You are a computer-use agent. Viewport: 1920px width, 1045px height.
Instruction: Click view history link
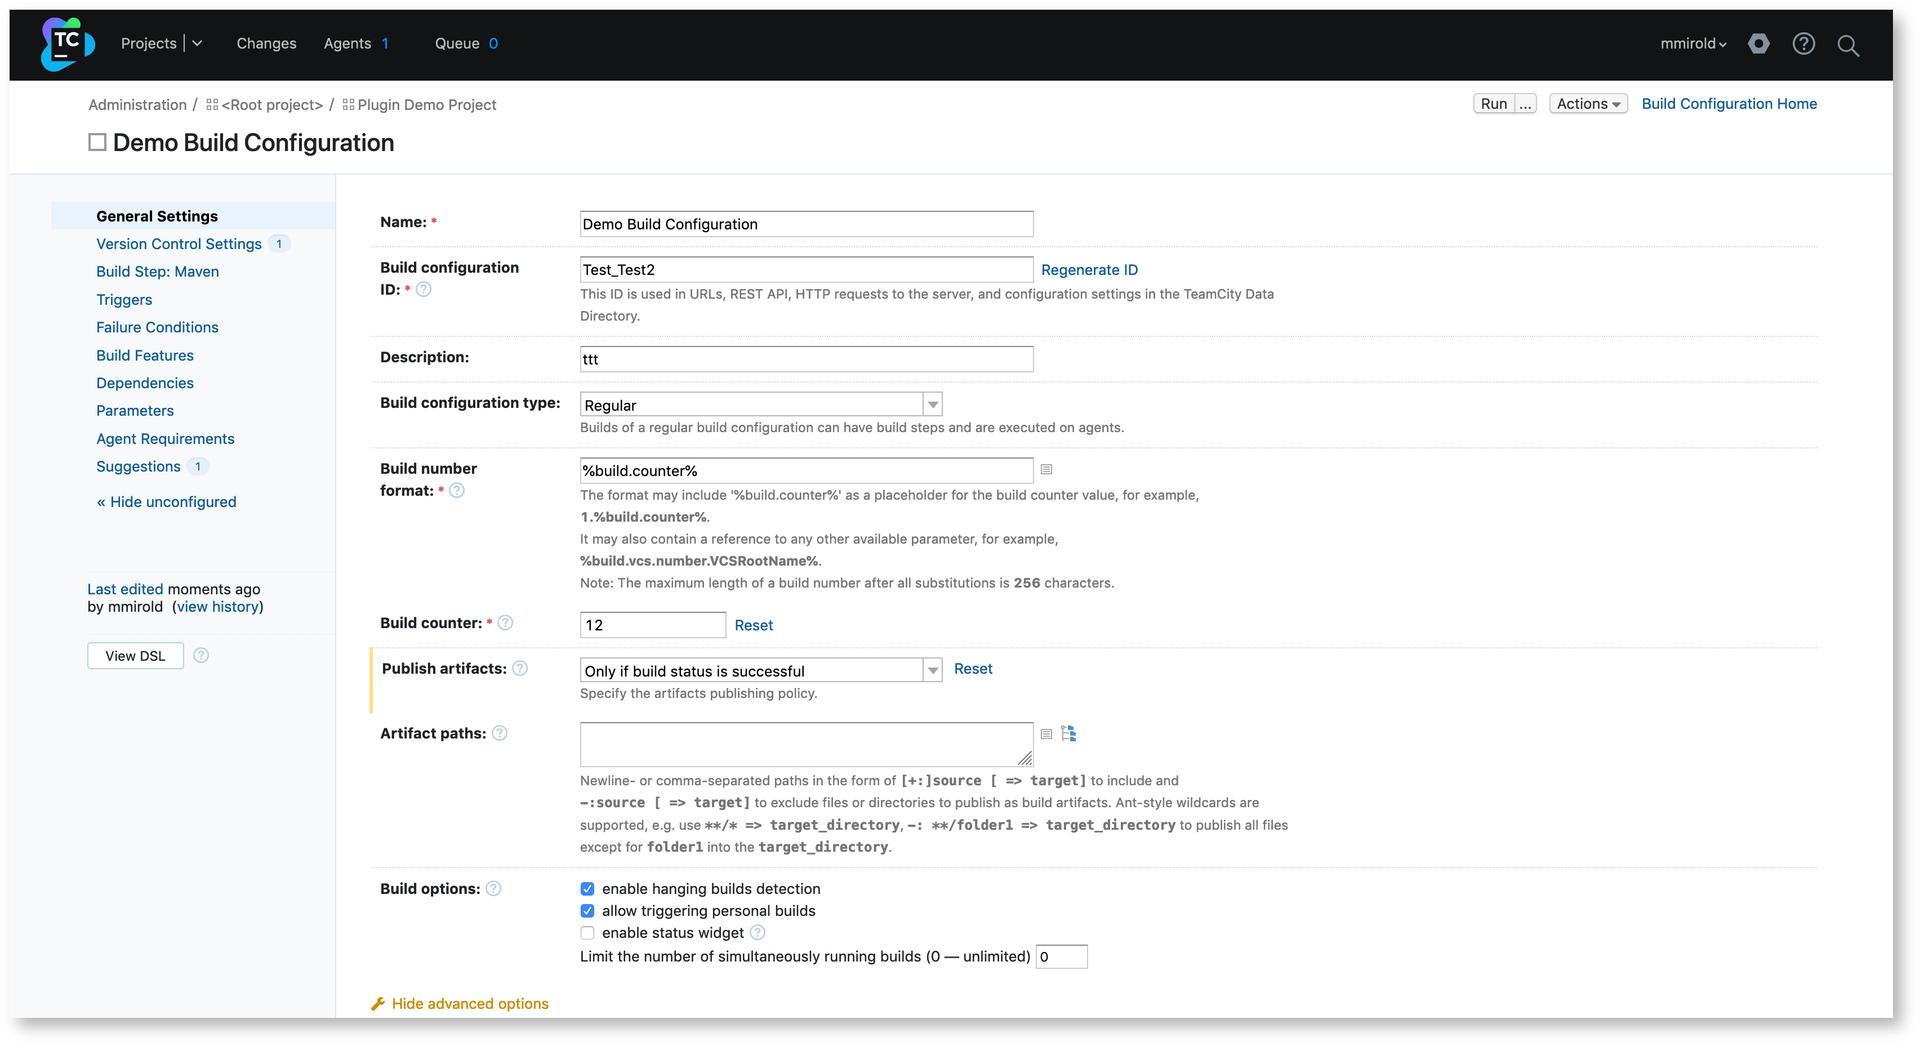click(218, 607)
